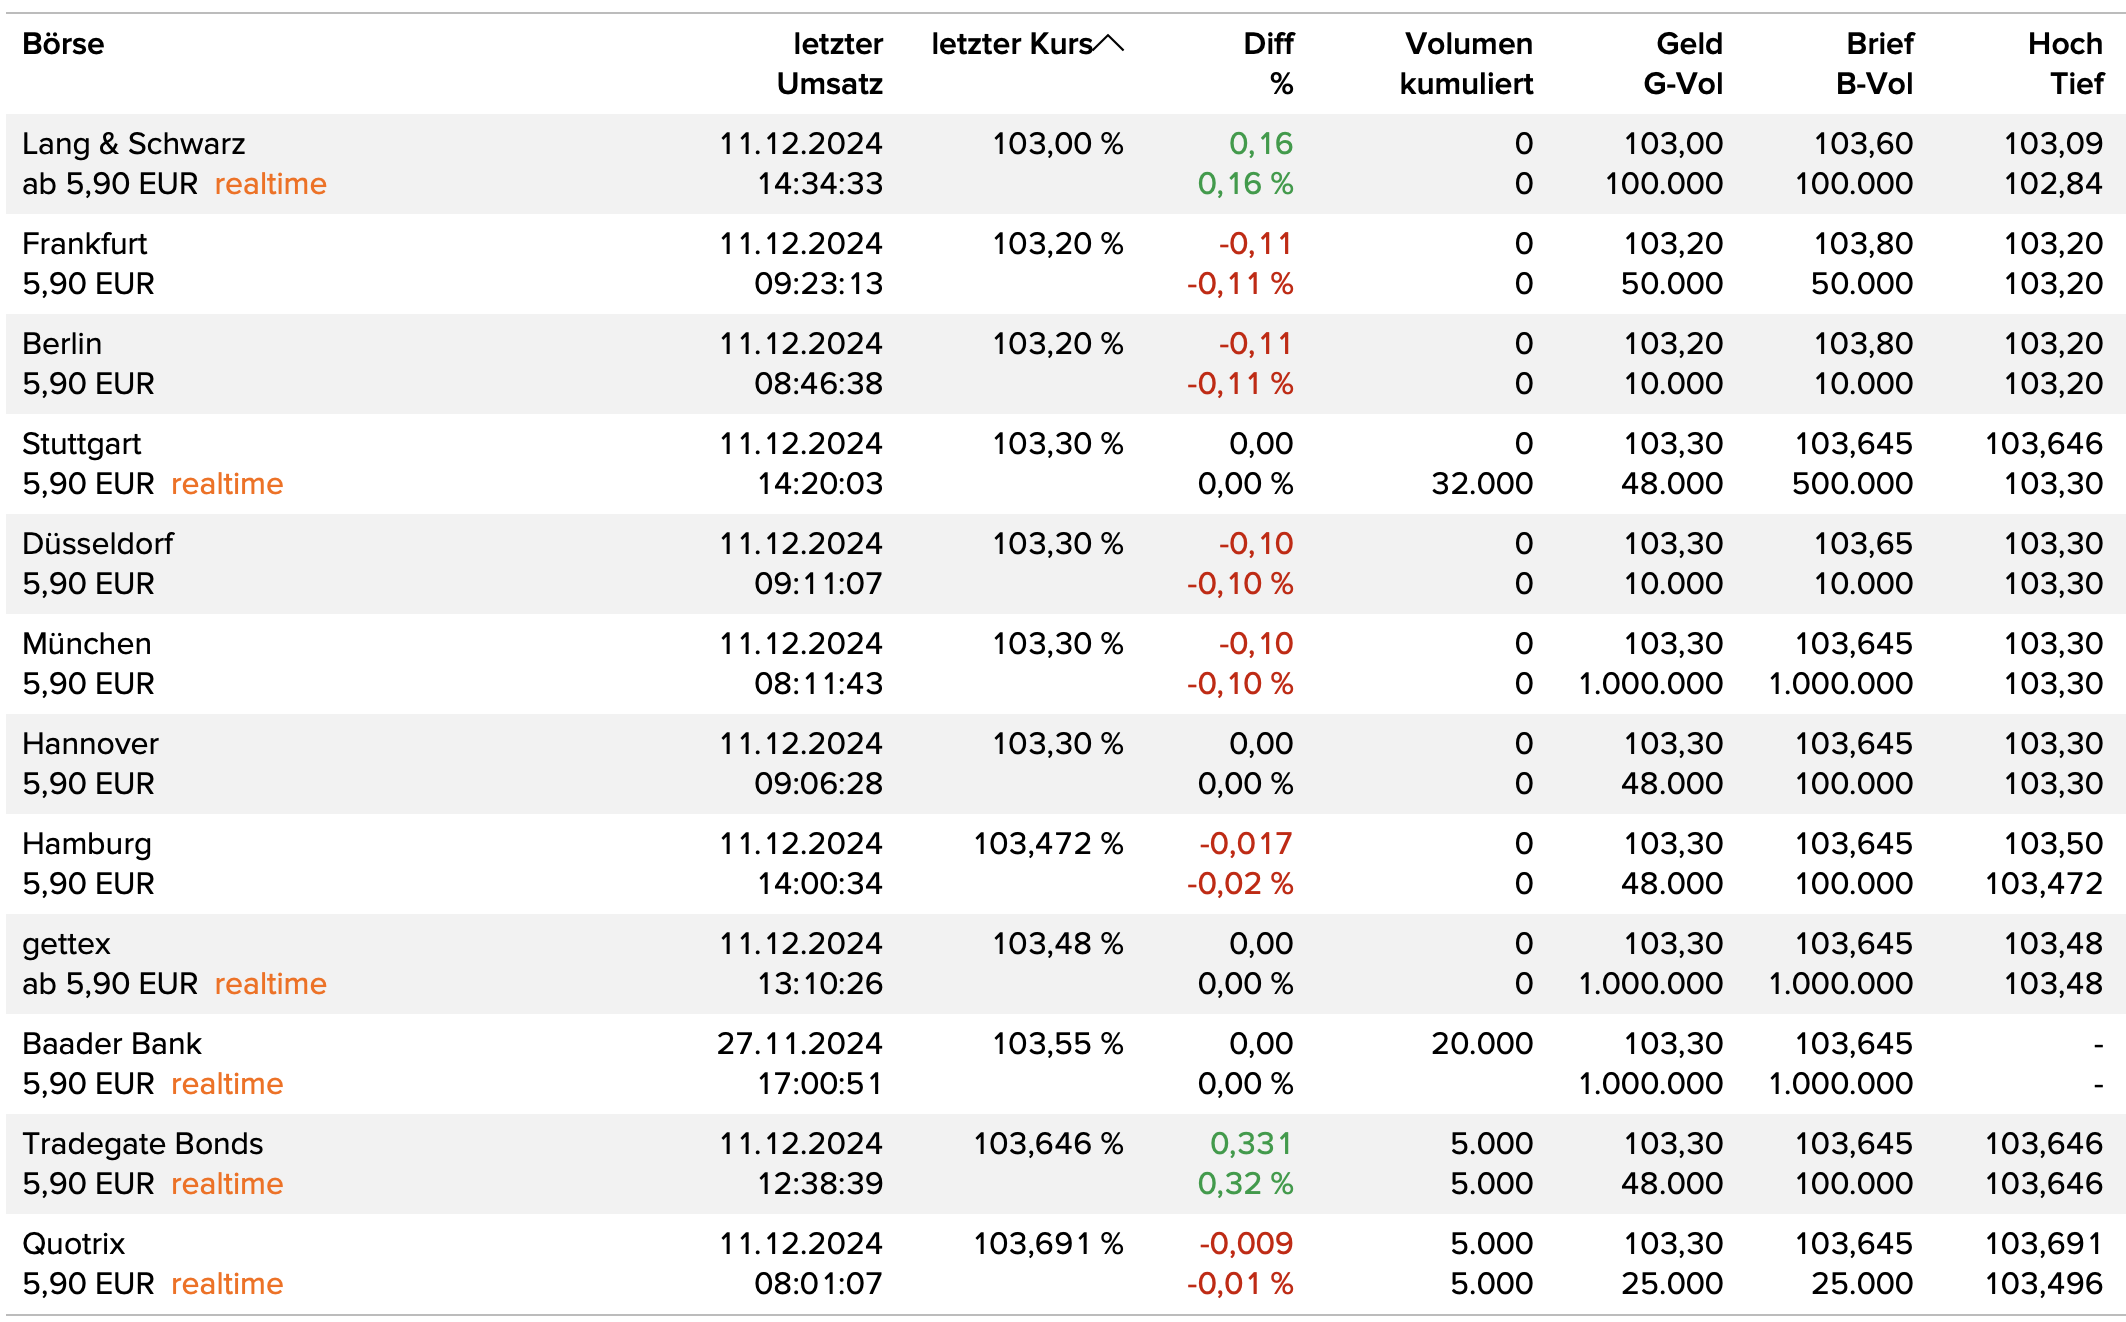2126x1322 pixels.
Task: Open the München exchange entry
Action: click(86, 644)
